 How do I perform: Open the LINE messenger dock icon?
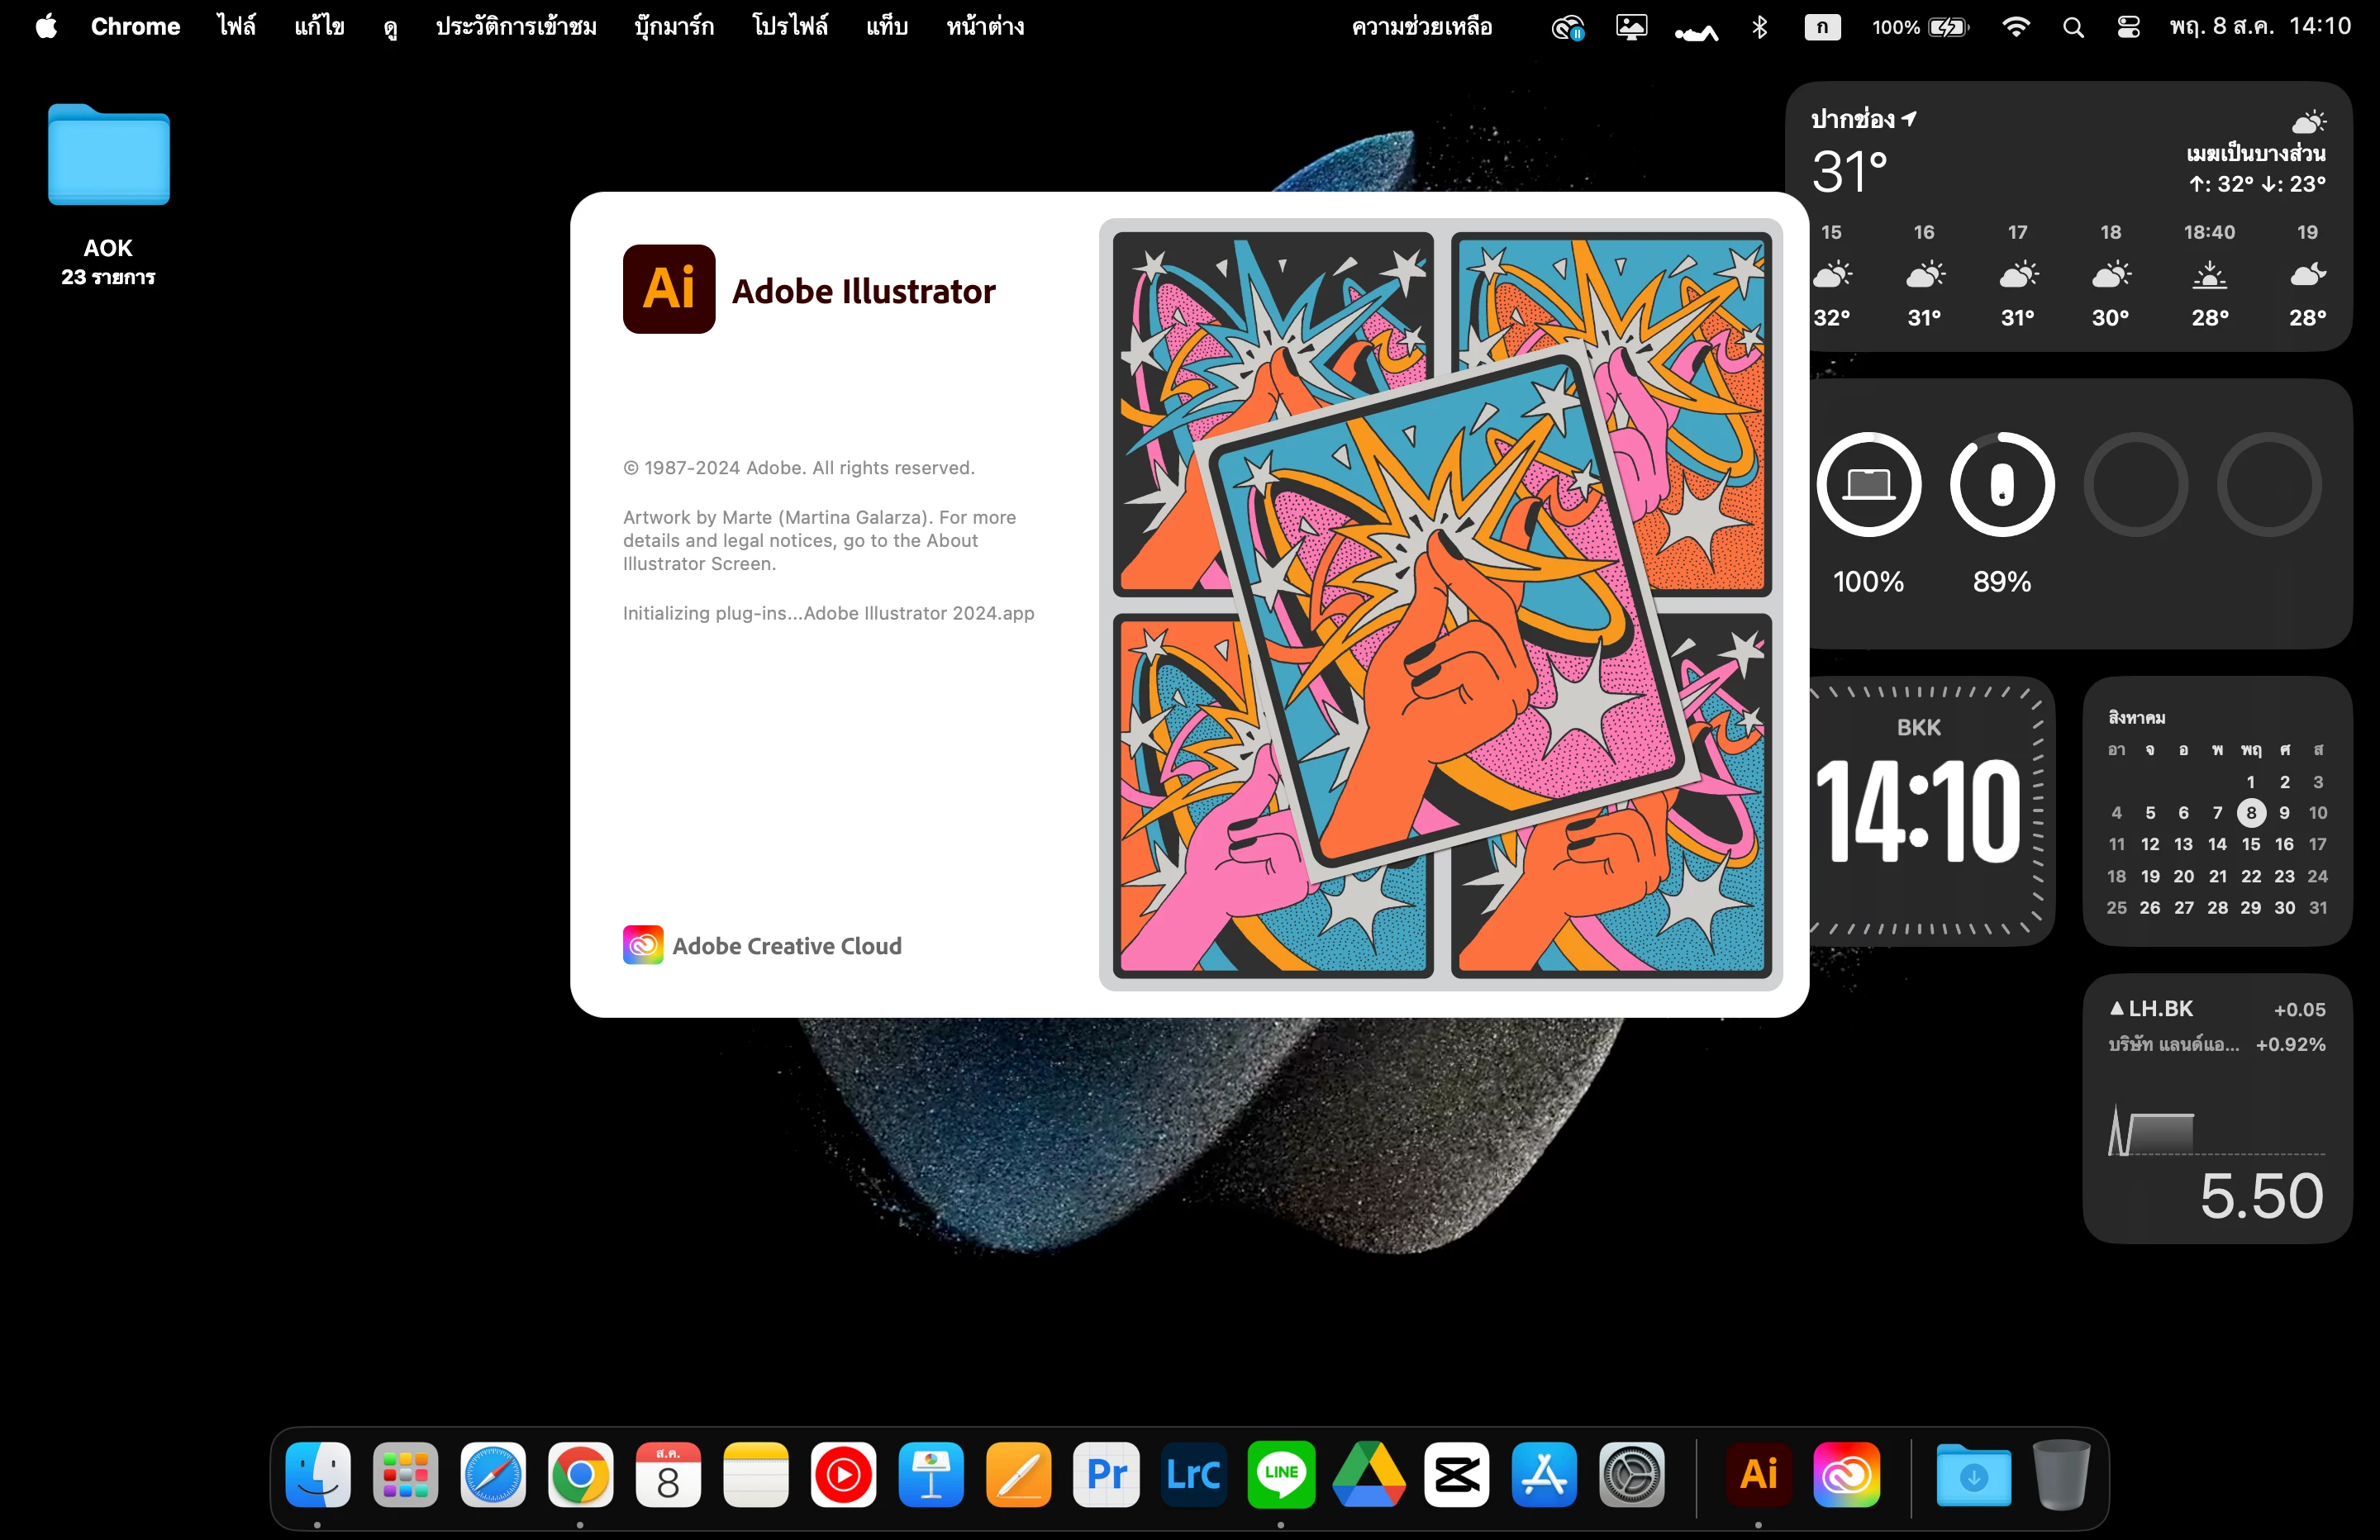coord(1281,1474)
